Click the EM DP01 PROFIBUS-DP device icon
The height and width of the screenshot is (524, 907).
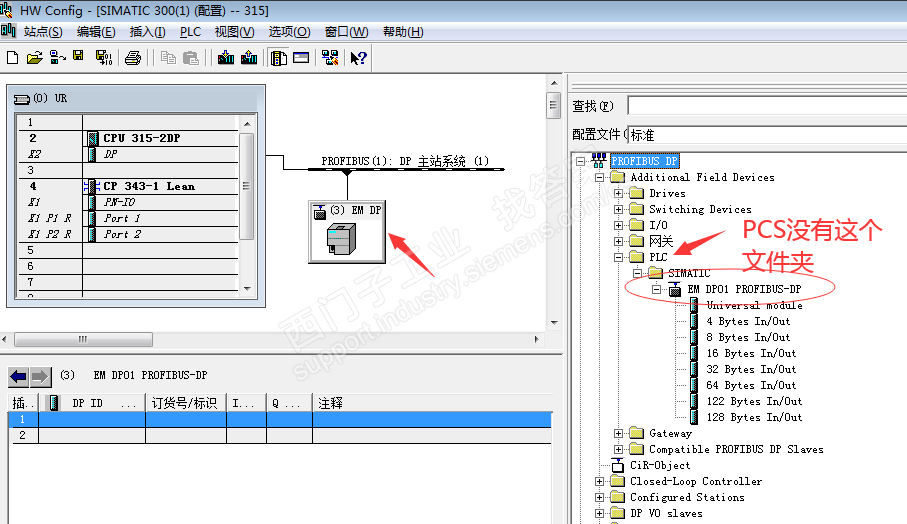(675, 289)
